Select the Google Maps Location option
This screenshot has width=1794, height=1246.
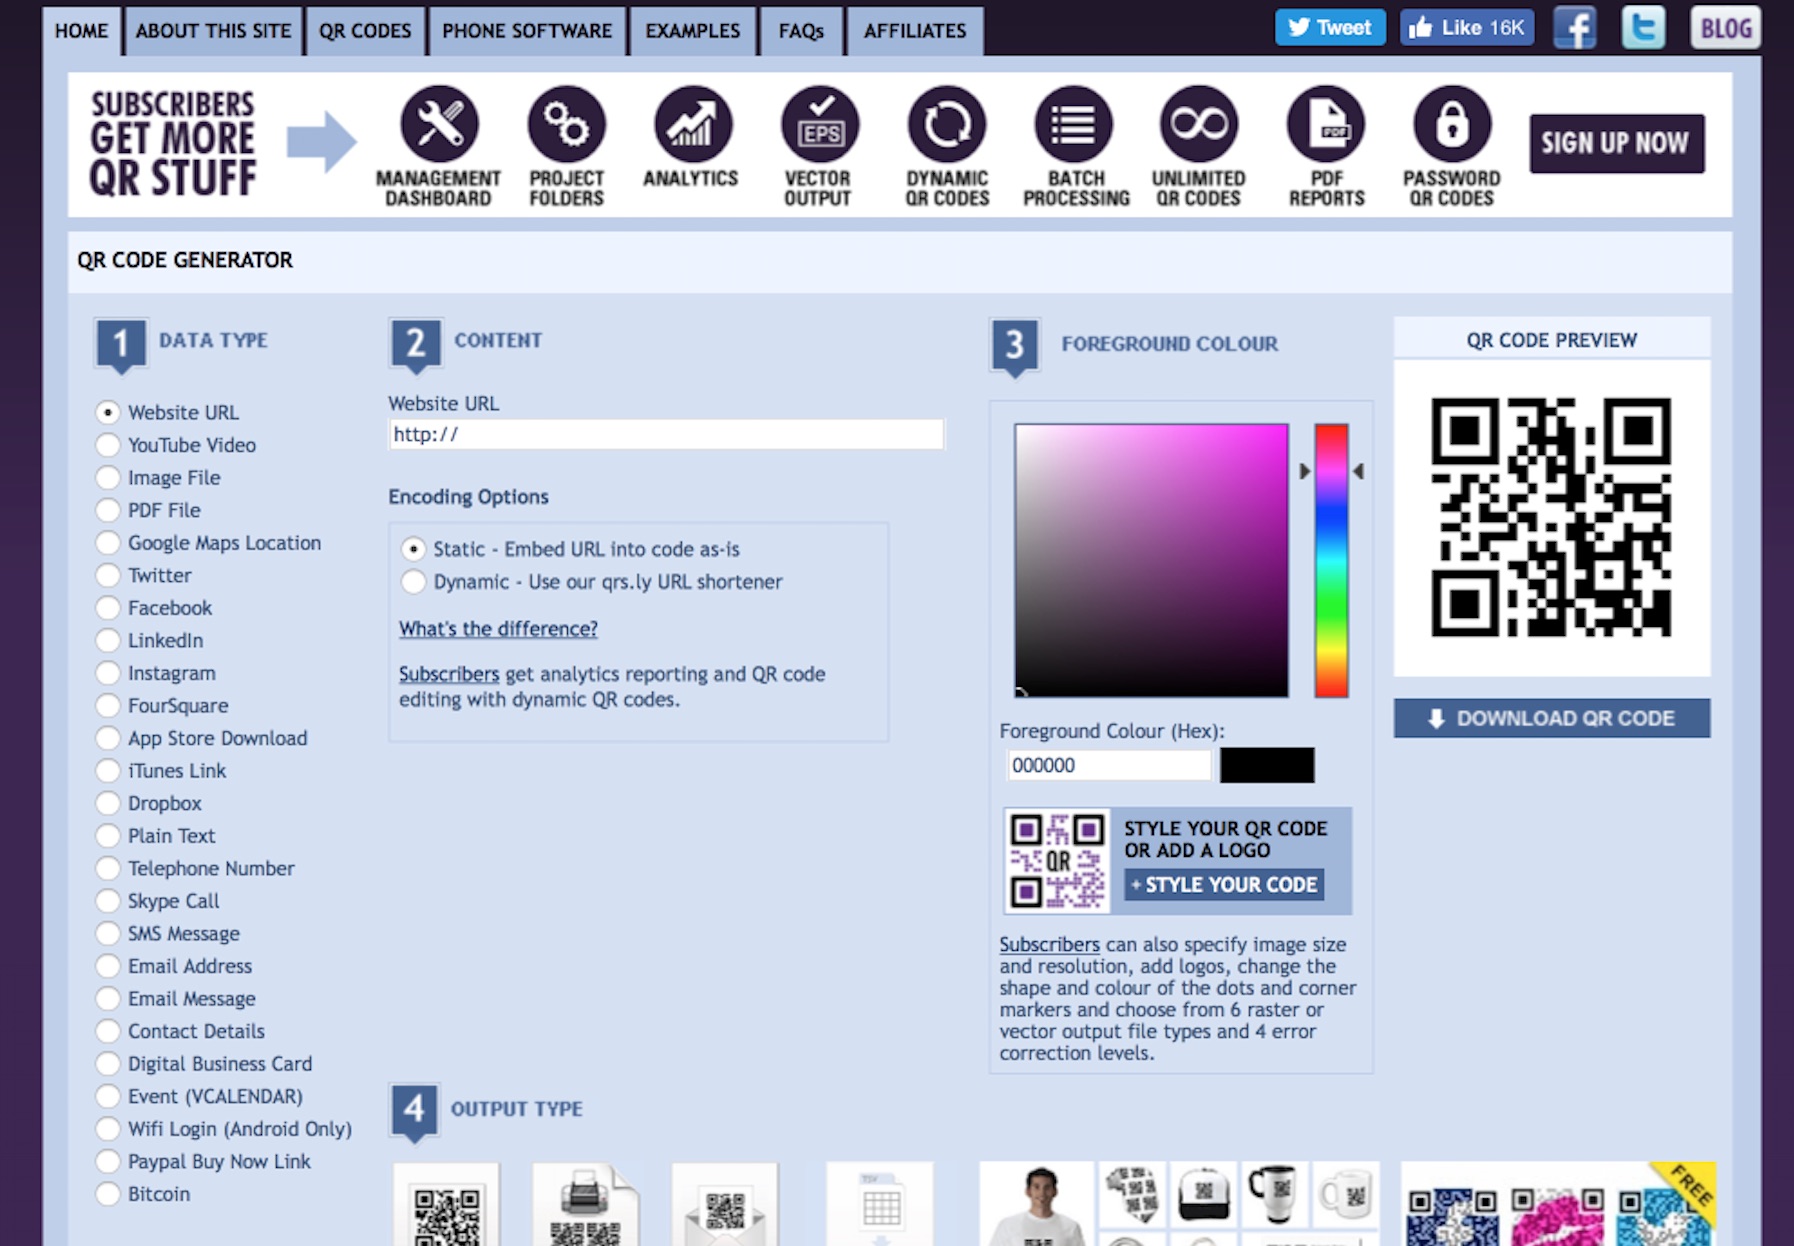point(108,543)
